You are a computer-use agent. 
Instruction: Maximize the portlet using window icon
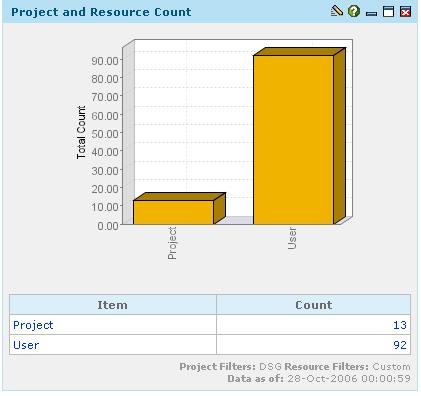pyautogui.click(x=388, y=12)
